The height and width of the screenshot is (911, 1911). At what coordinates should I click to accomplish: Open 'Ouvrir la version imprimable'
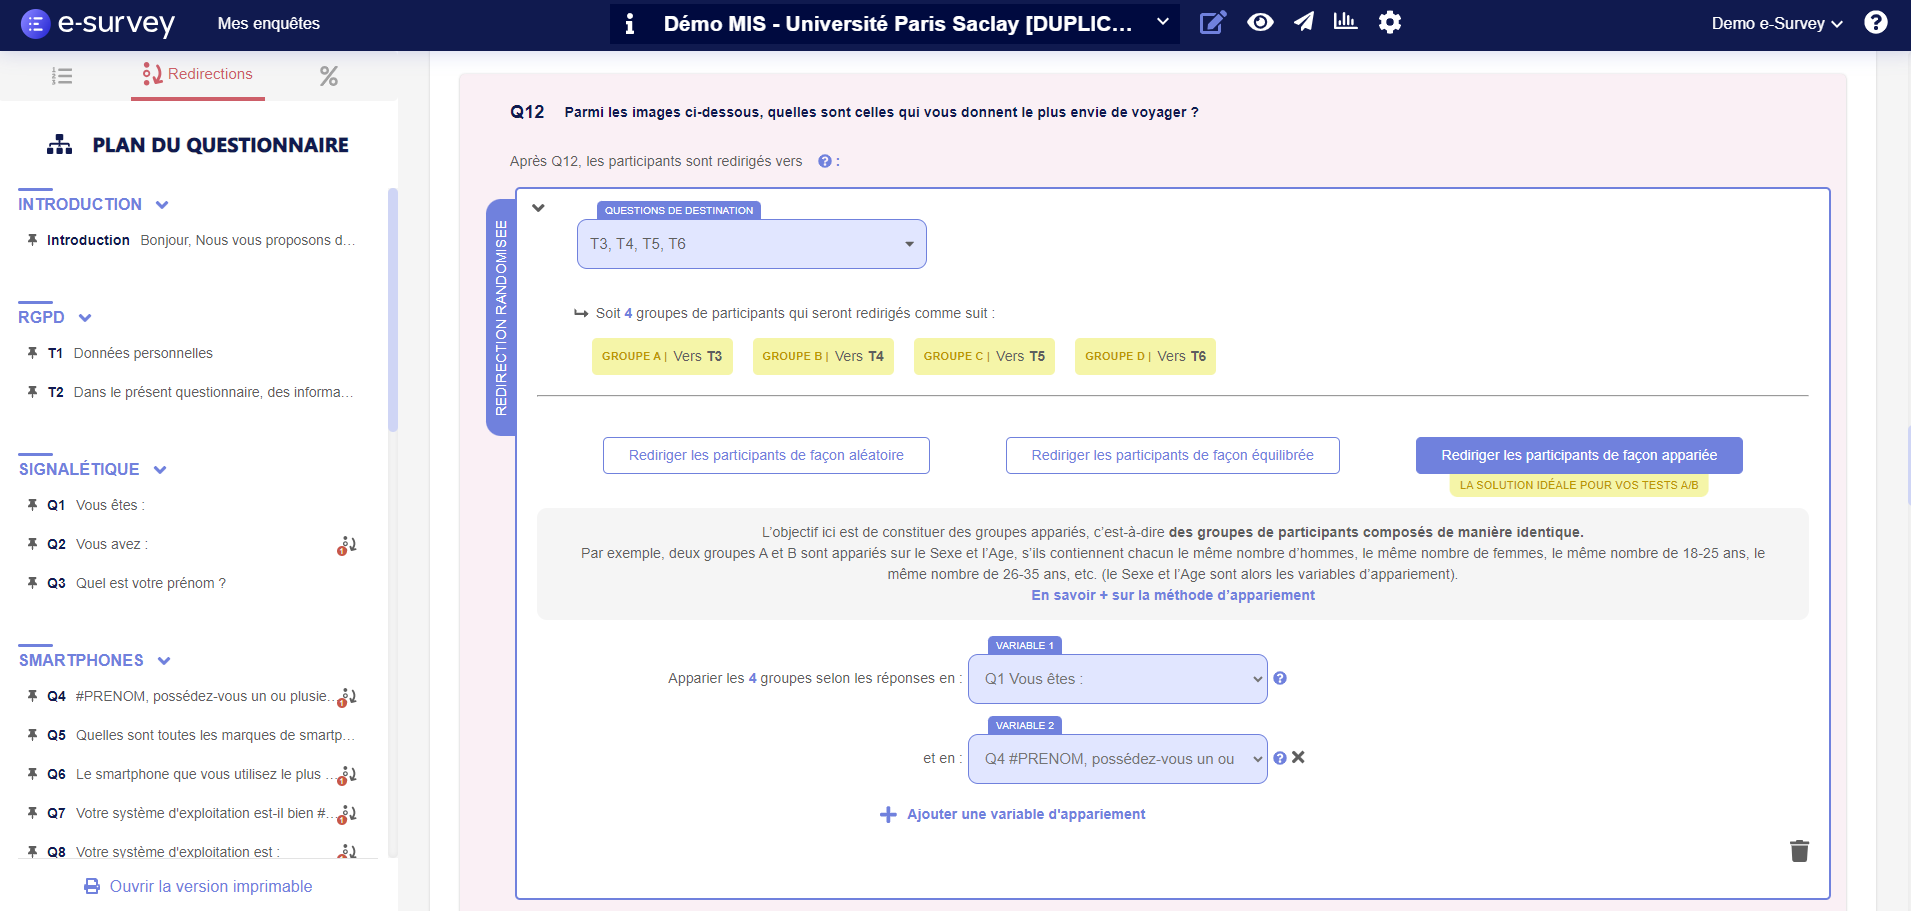tap(197, 886)
